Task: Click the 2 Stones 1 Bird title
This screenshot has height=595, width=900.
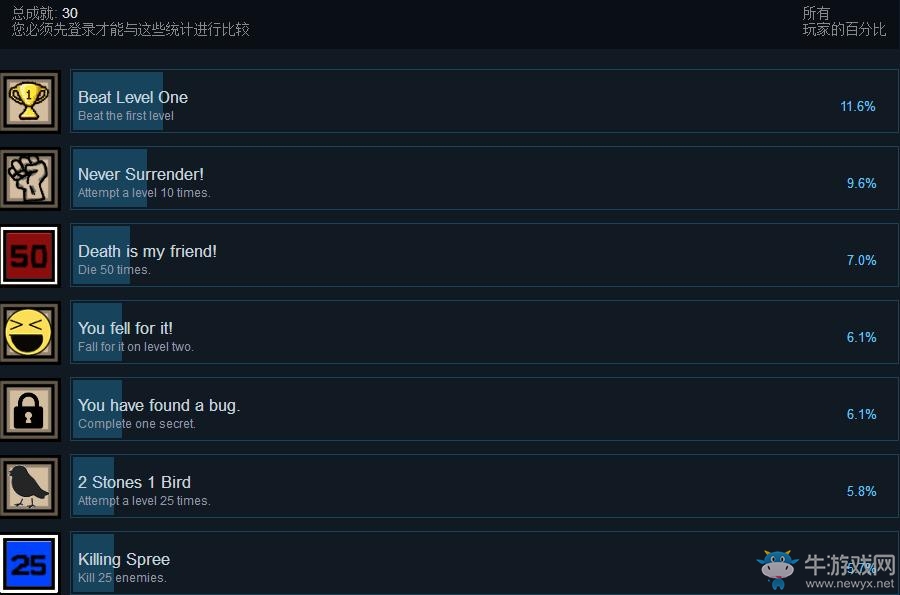Action: [134, 482]
